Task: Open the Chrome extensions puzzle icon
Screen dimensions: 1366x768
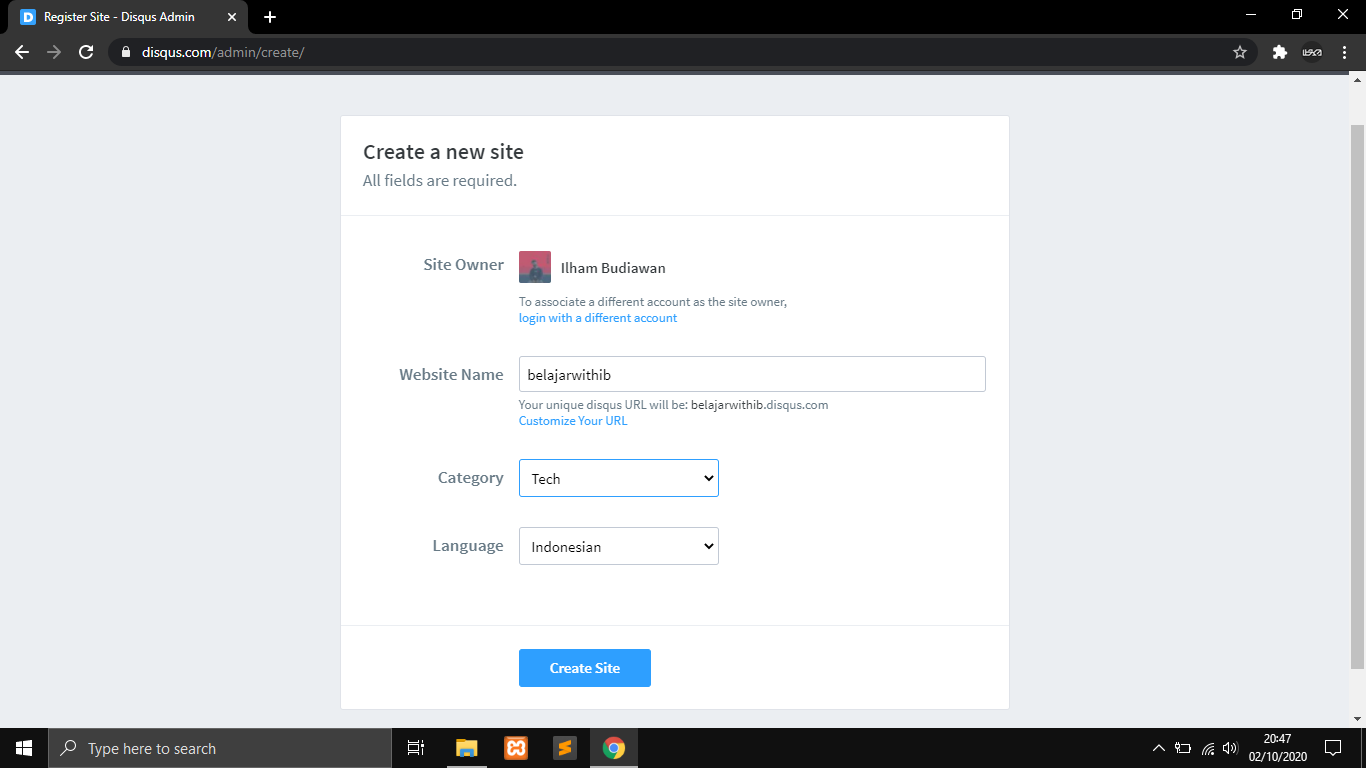Action: (x=1279, y=52)
